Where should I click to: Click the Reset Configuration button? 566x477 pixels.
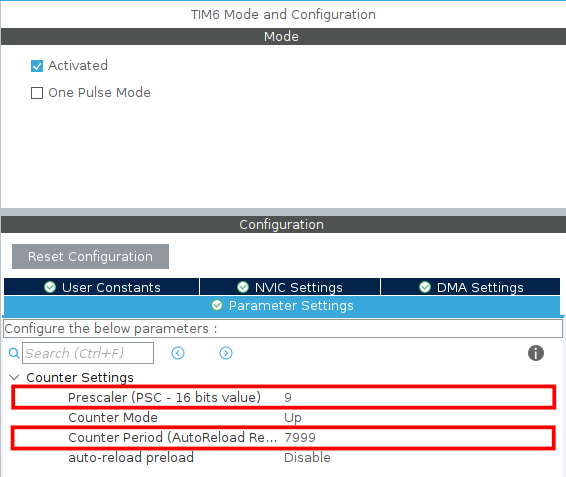coord(90,256)
